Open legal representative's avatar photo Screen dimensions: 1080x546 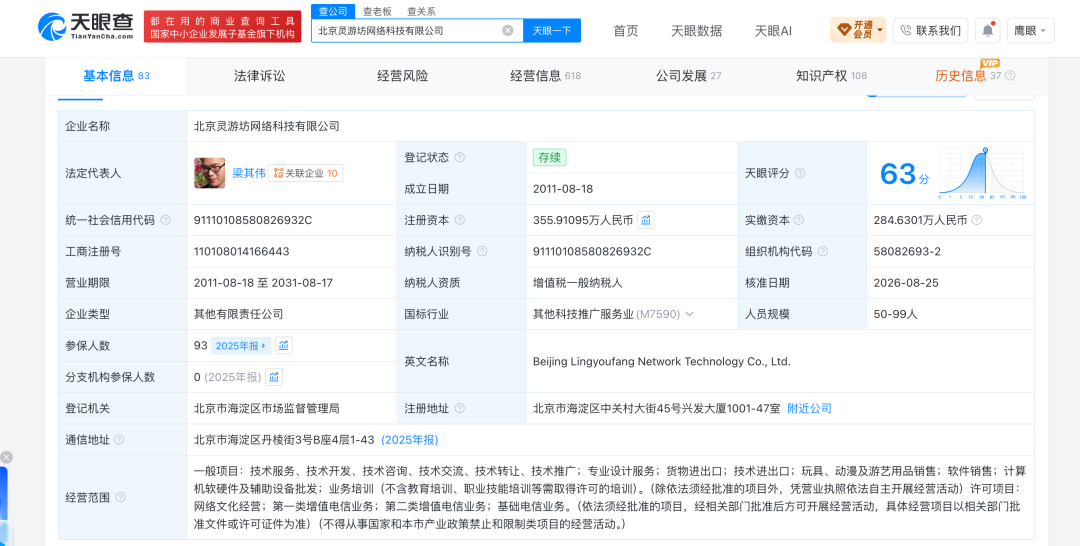click(x=209, y=173)
